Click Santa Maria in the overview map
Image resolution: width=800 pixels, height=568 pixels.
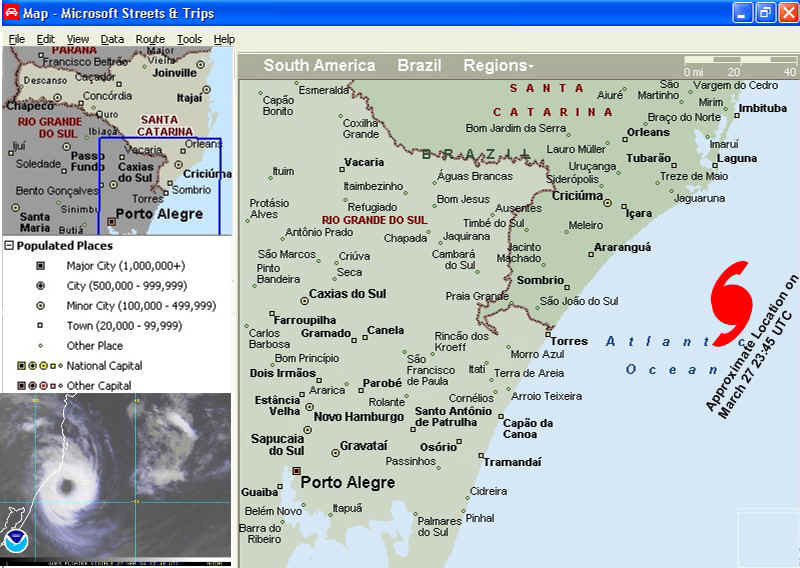point(35,222)
